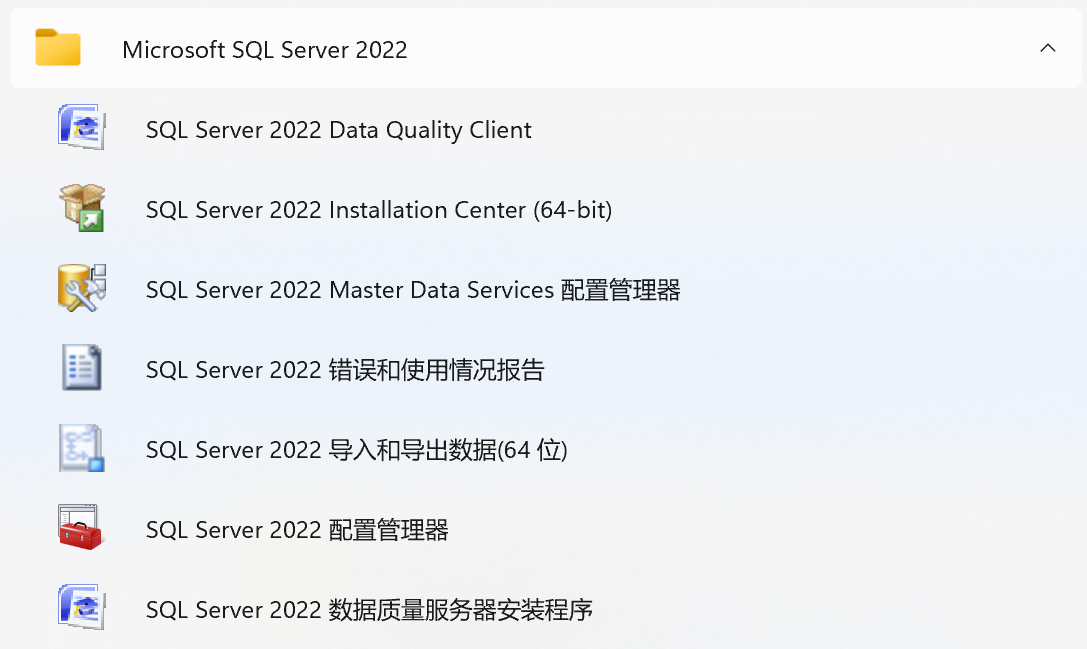Click the 导入和导出数据(64 位) wizard icon
The height and width of the screenshot is (649, 1087).
tap(81, 448)
